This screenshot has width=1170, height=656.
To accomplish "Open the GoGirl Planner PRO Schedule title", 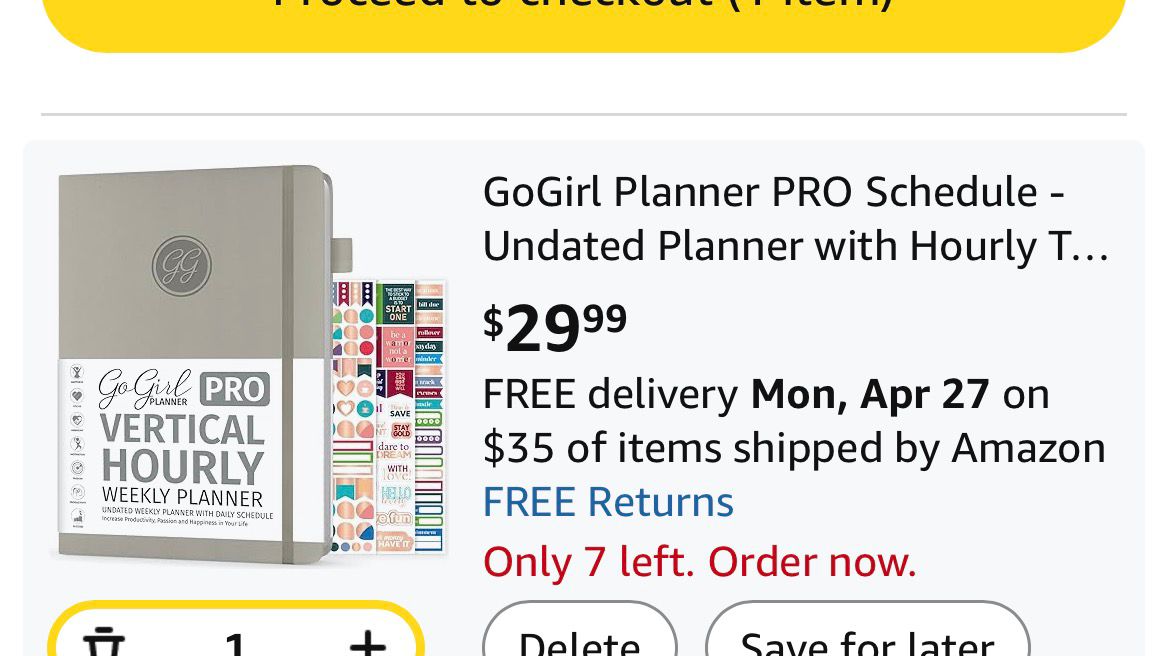I will [773, 191].
